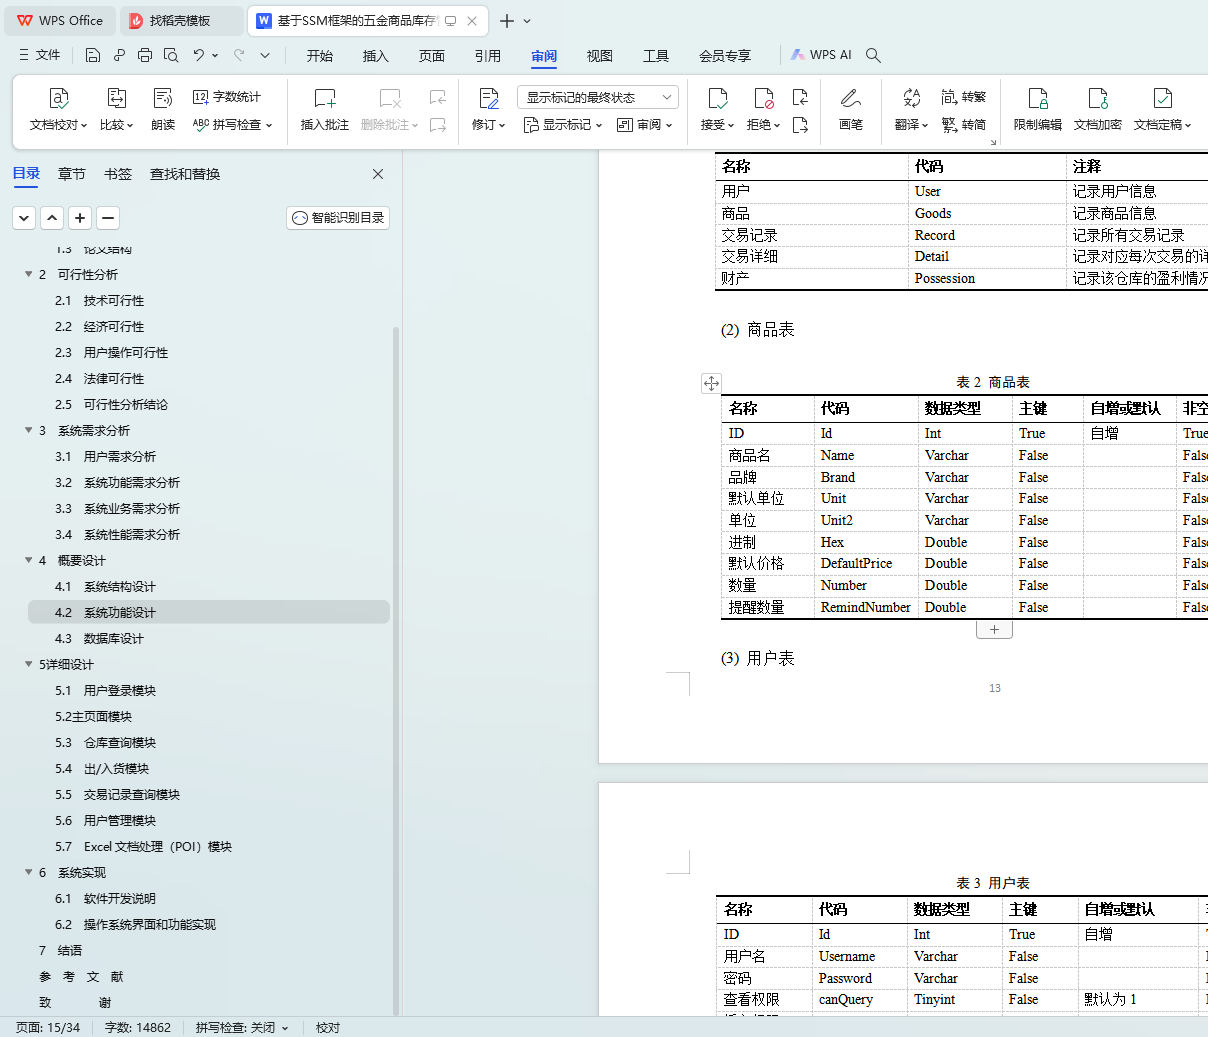
Task: Open Print Preview from quick access bar
Action: click(171, 55)
